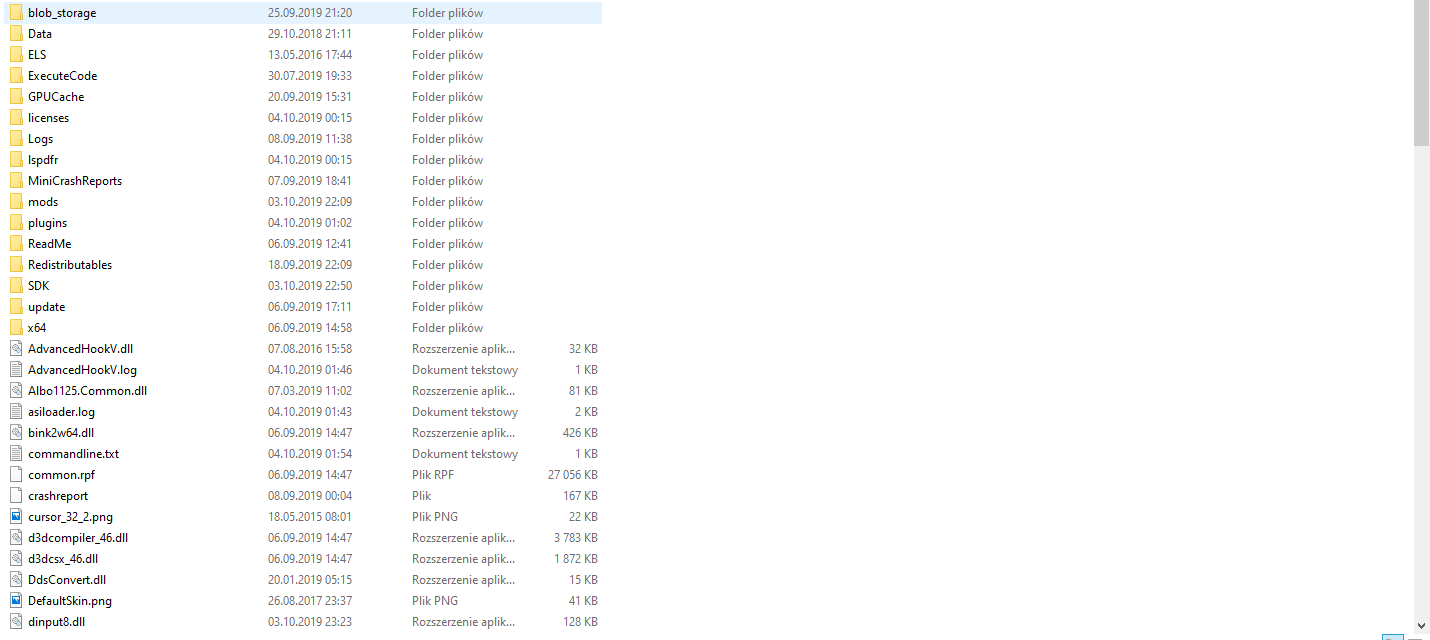
Task: Click the cursor_32_2.png image file icon
Action: coord(16,517)
